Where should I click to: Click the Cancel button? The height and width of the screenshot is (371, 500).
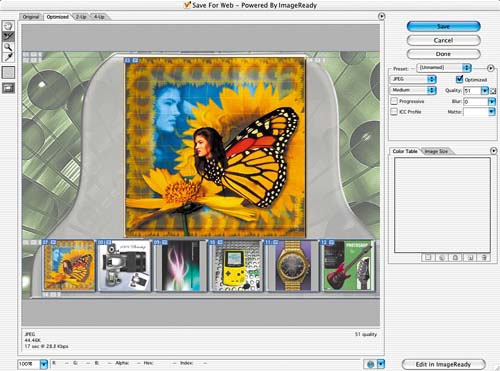[x=444, y=40]
